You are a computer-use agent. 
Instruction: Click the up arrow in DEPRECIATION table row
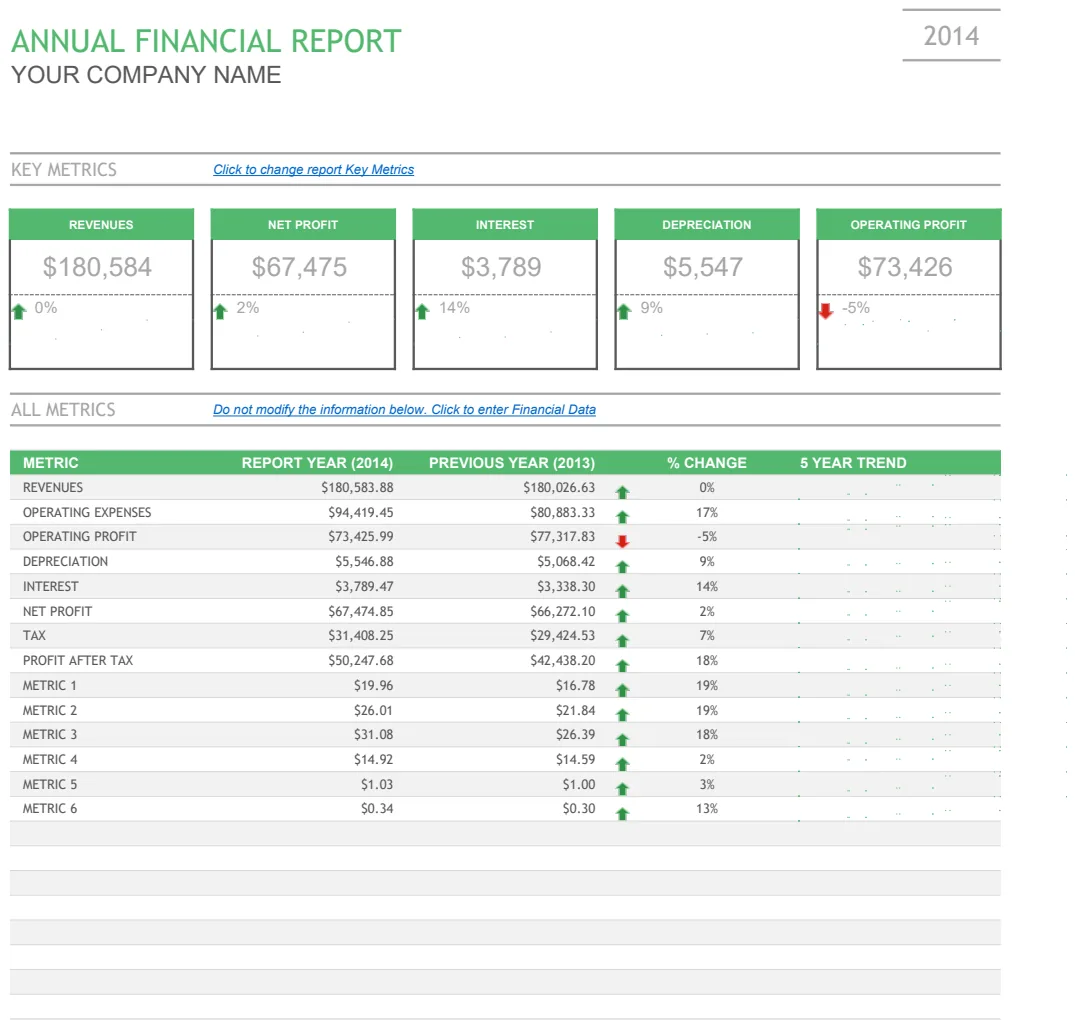click(623, 566)
